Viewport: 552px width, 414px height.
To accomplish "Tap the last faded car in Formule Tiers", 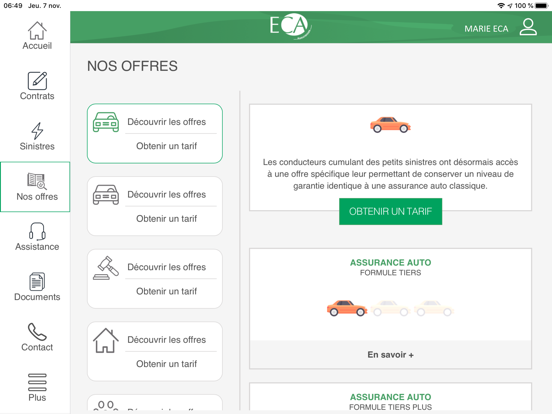I will click(434, 308).
